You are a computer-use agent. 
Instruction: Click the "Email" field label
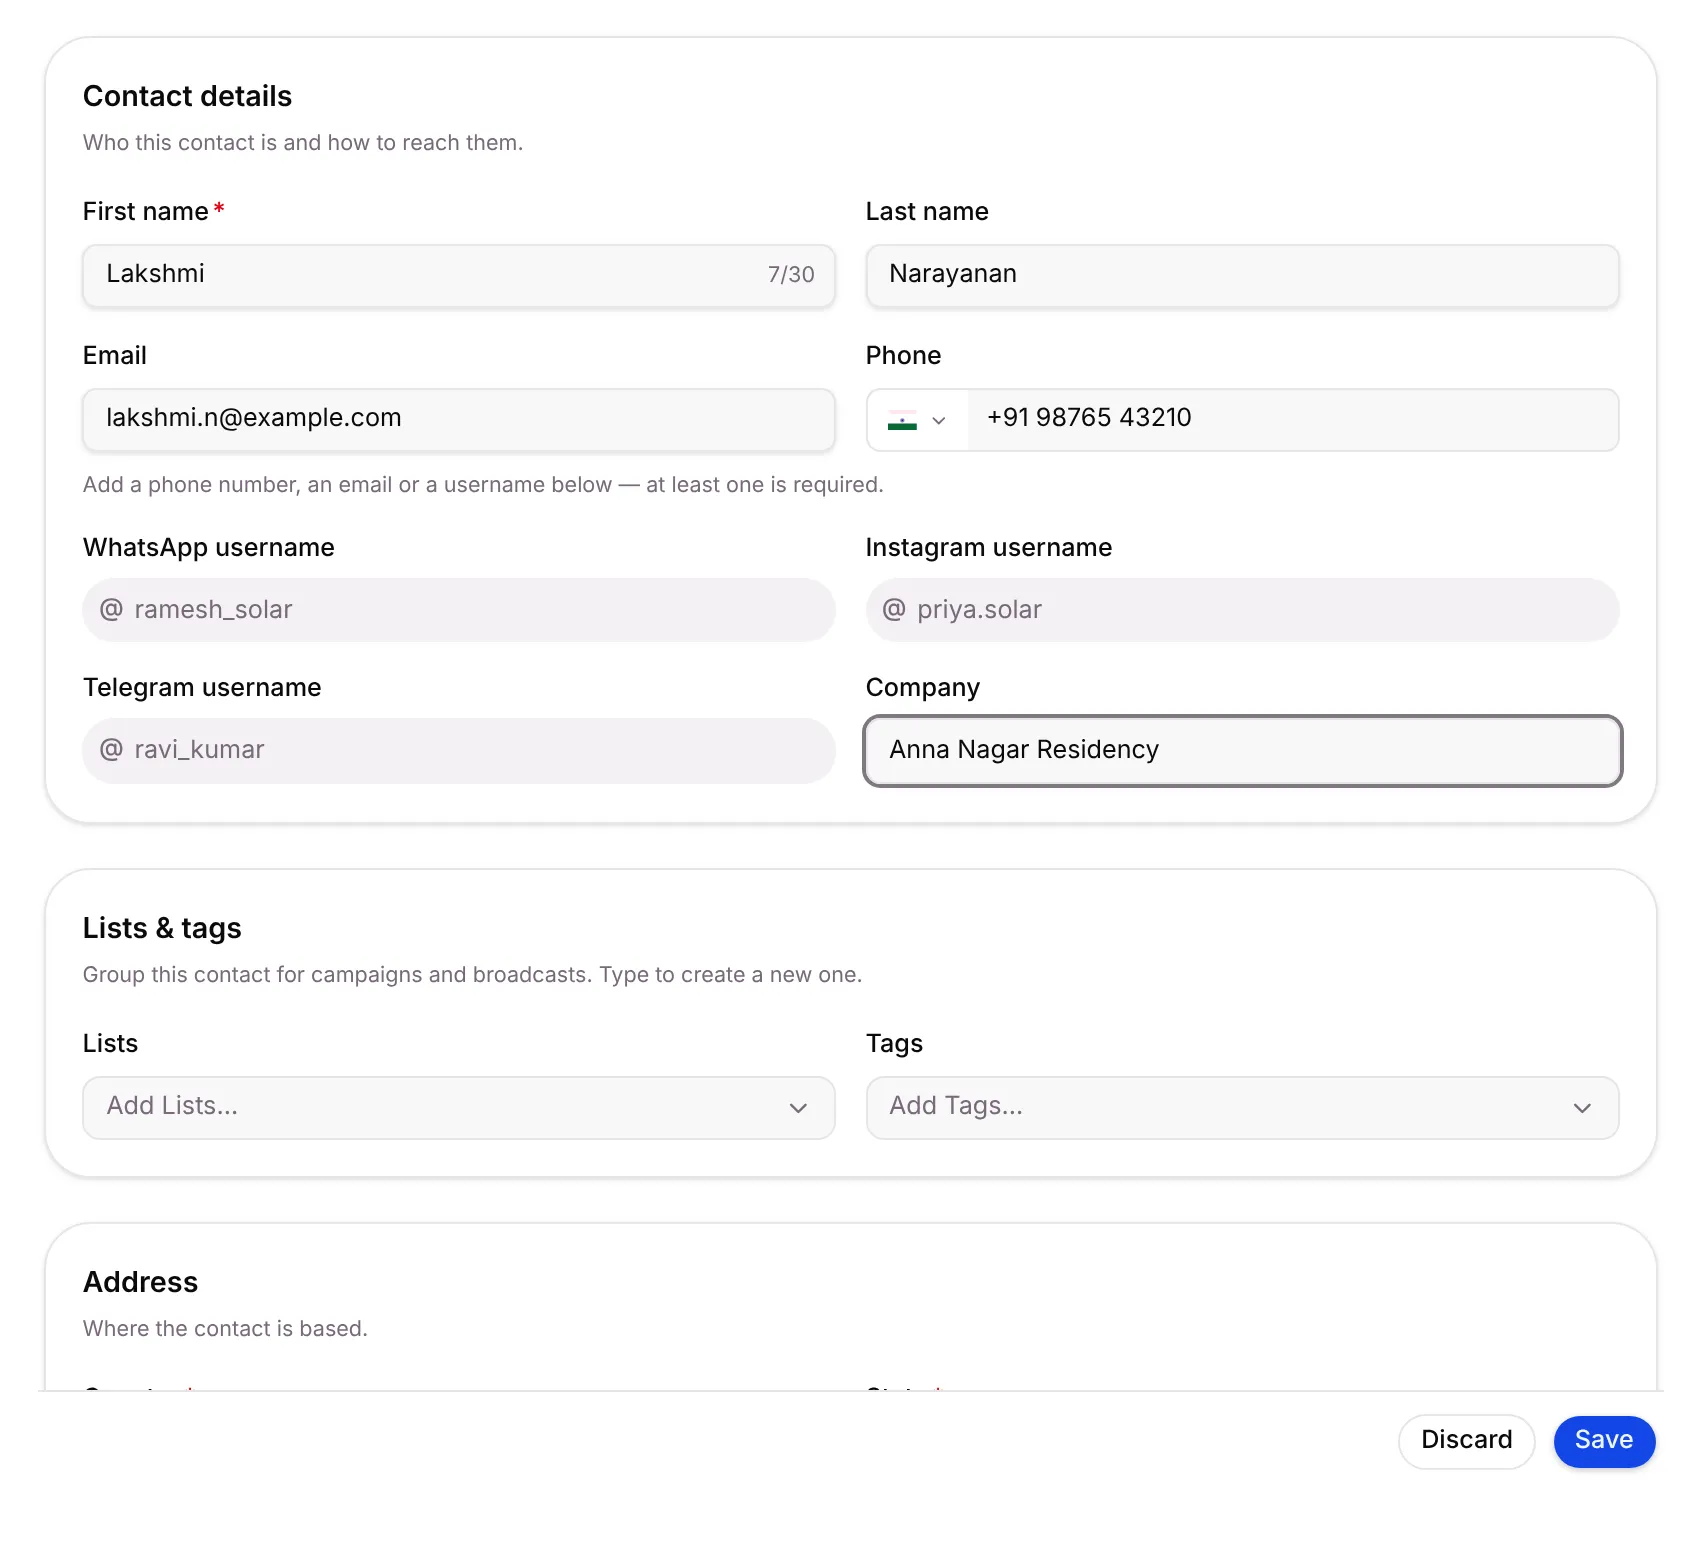coord(114,356)
